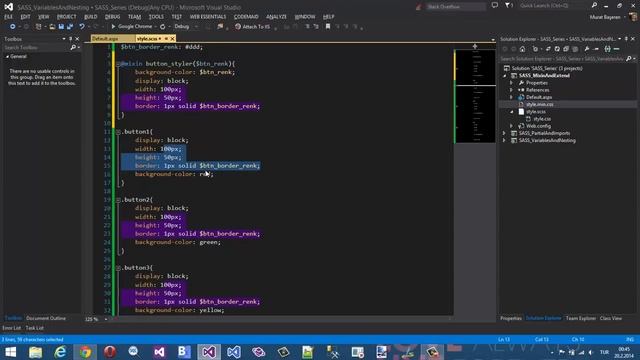This screenshot has width=640, height=360.
Task: Click the Home icon in Solution Explorer
Action: click(522, 49)
